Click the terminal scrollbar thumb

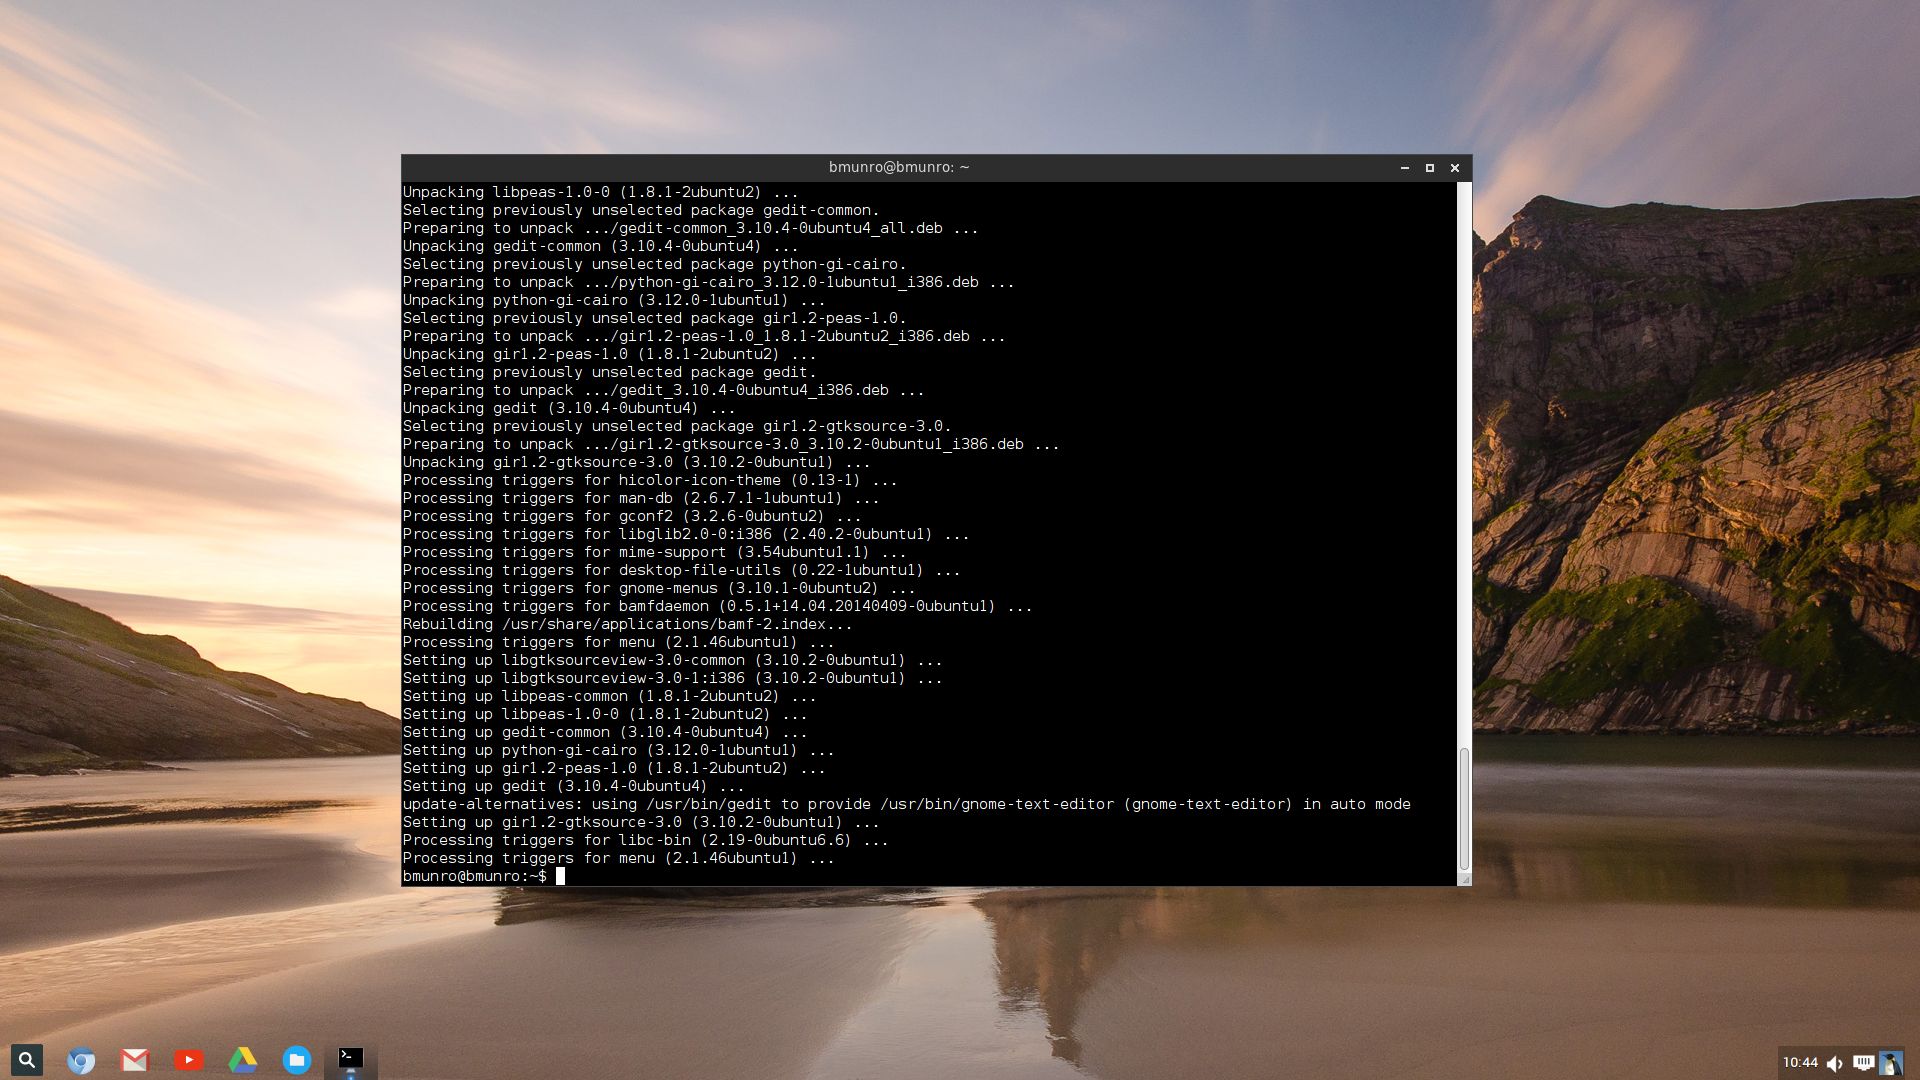(1464, 808)
